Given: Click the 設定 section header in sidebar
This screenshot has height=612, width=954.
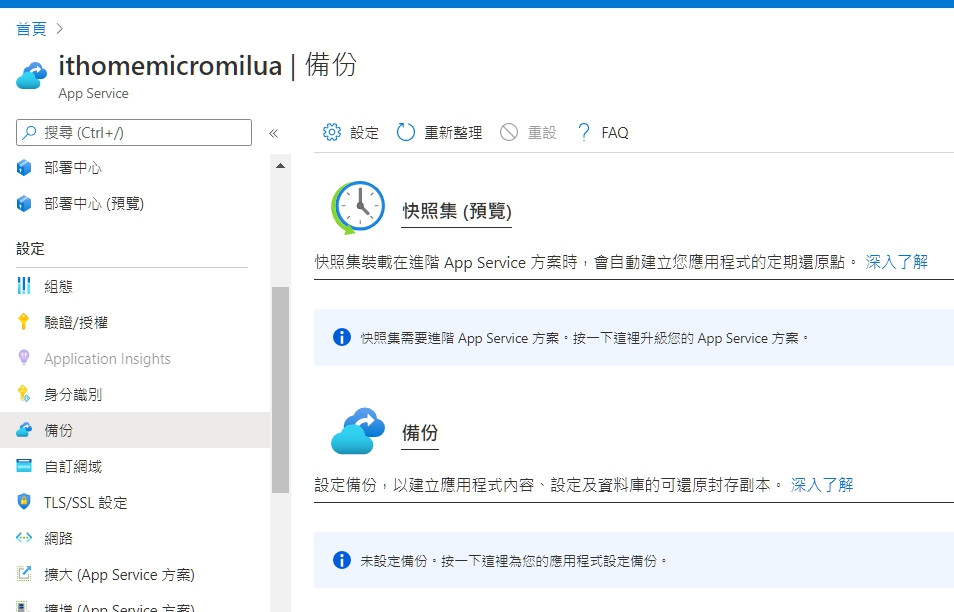Looking at the screenshot, I should (30, 248).
